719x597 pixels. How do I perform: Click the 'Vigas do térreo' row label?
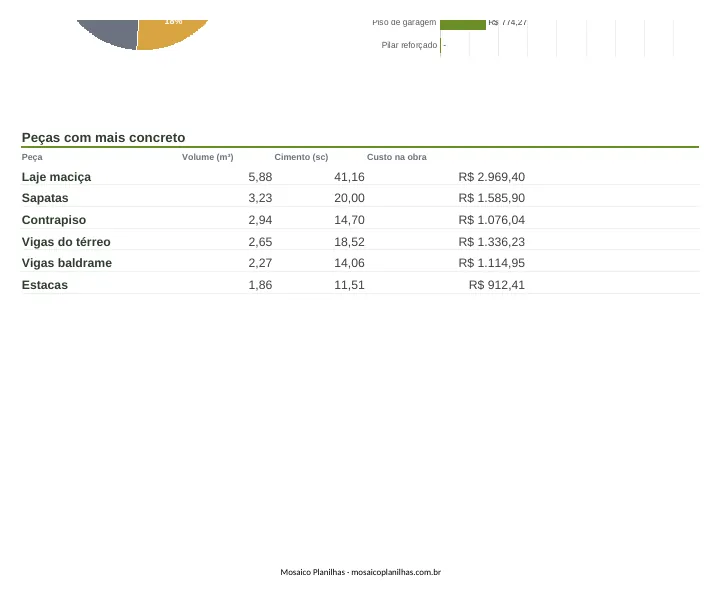click(66, 242)
